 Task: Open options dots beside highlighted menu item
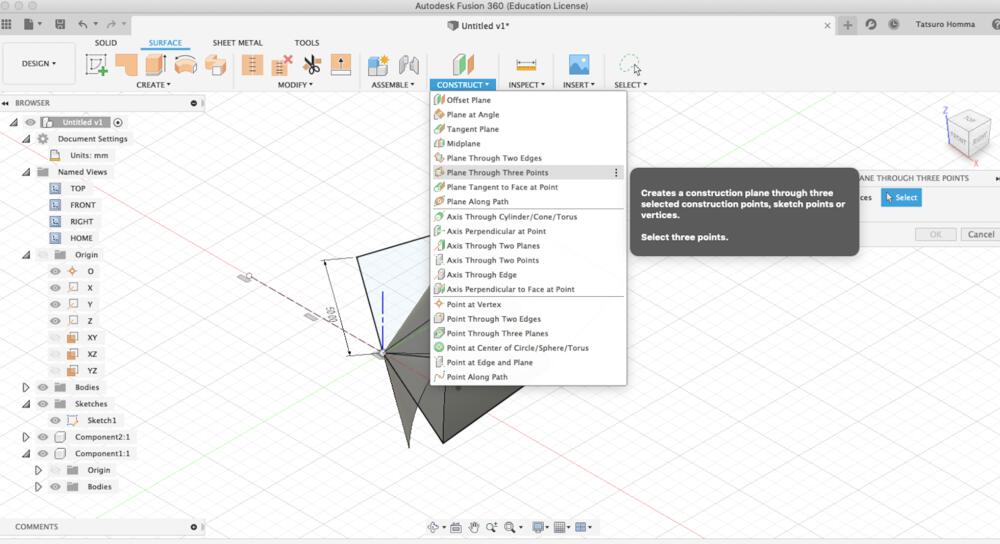coord(616,173)
